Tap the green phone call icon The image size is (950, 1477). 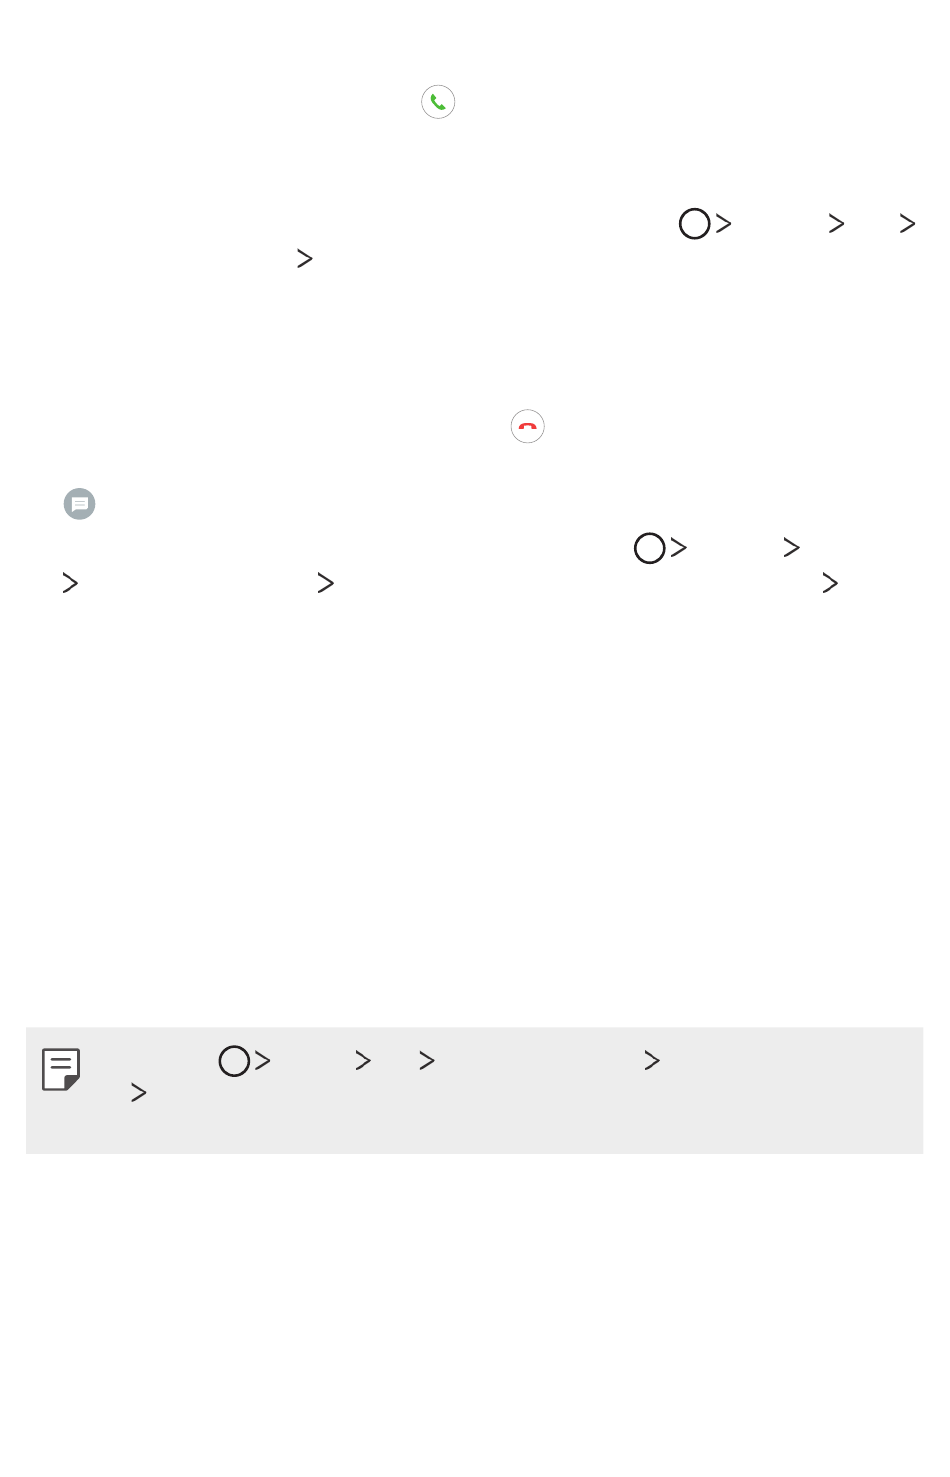438,102
